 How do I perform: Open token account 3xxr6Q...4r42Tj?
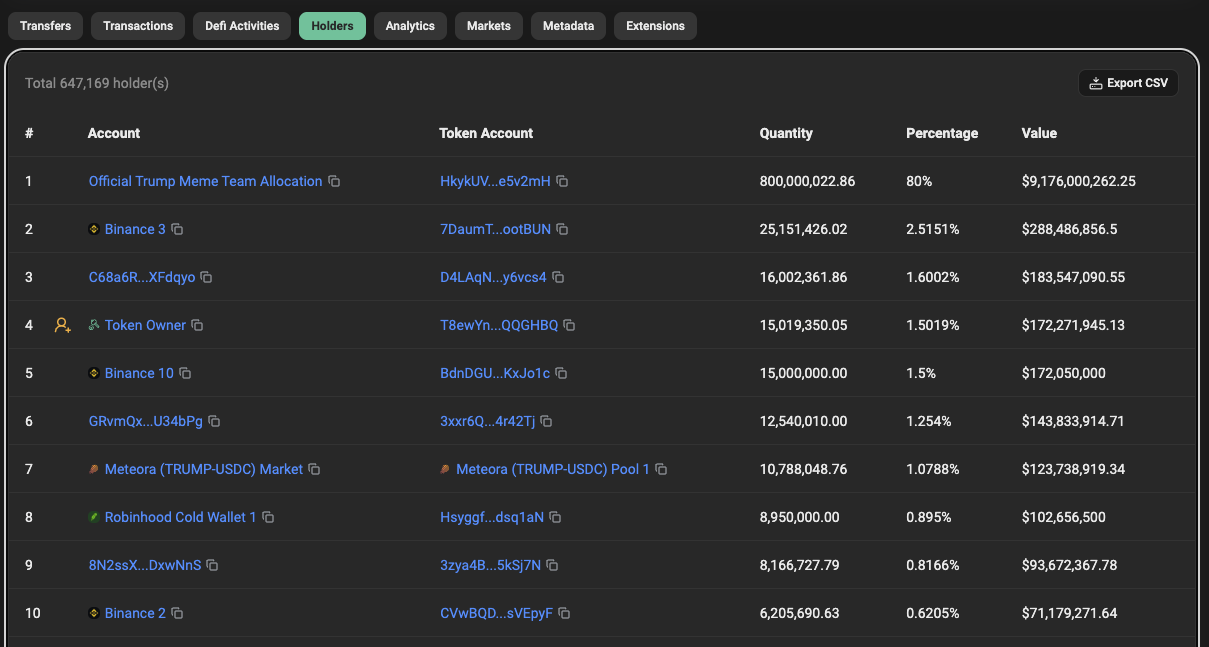coord(488,421)
